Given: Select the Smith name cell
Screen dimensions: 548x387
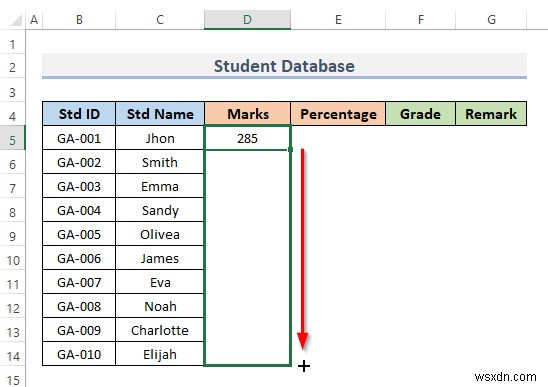Looking at the screenshot, I should pos(160,162).
